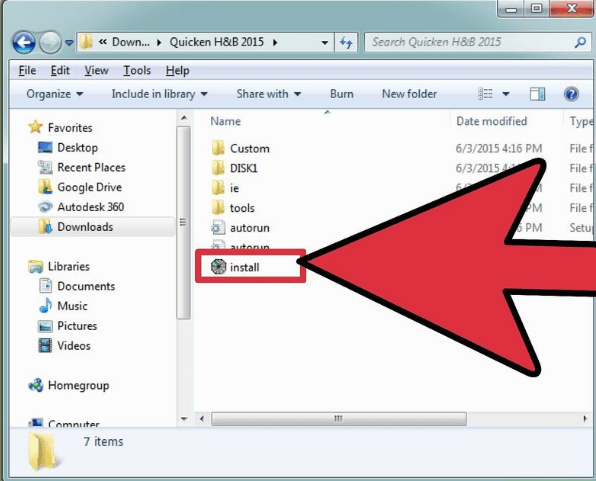Open the Edit menu
This screenshot has width=596, height=481.
(60, 70)
